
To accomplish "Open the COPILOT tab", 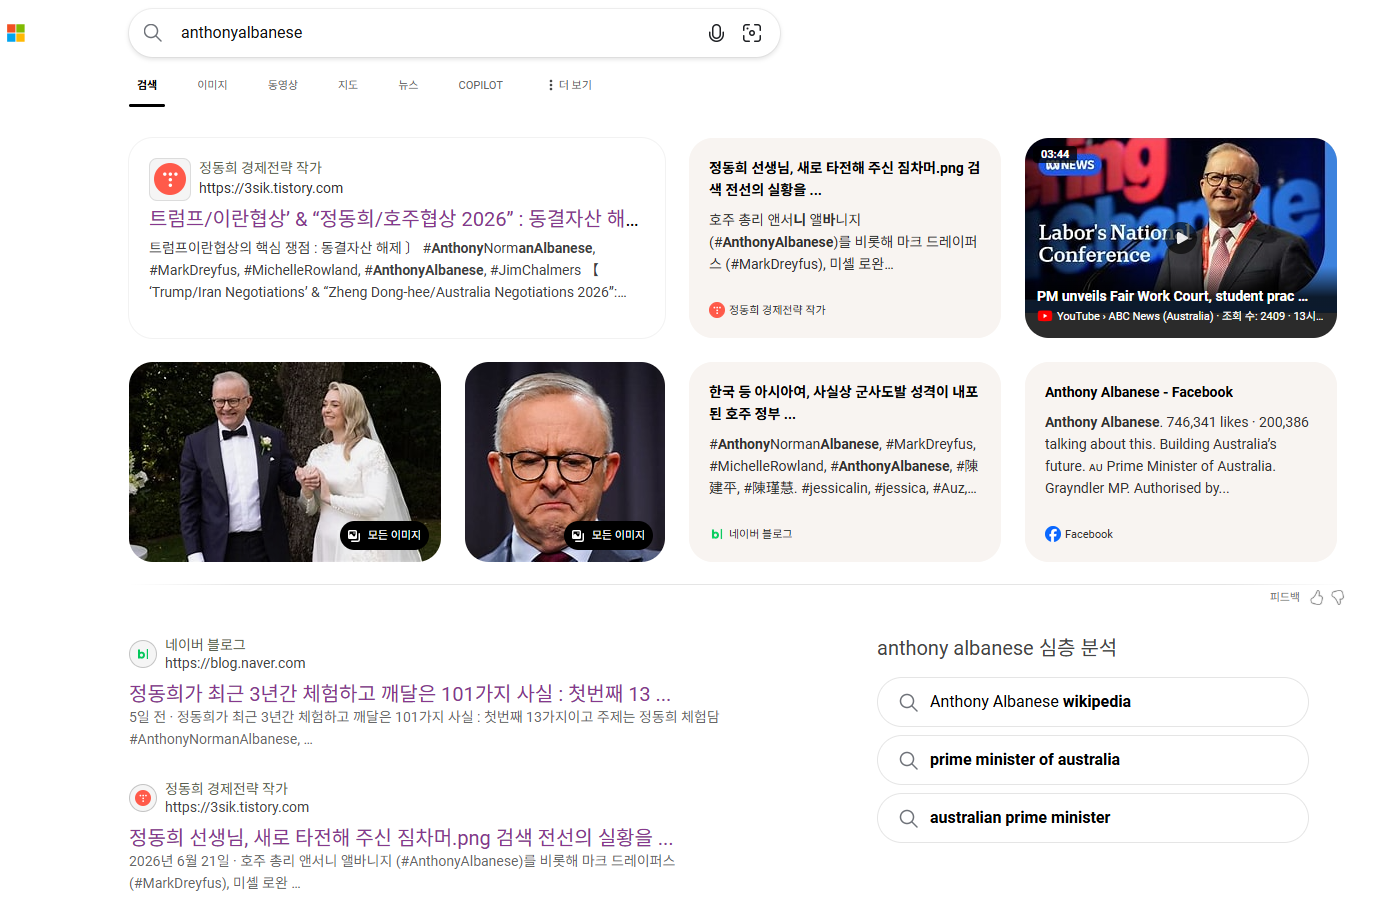I will click(x=480, y=85).
